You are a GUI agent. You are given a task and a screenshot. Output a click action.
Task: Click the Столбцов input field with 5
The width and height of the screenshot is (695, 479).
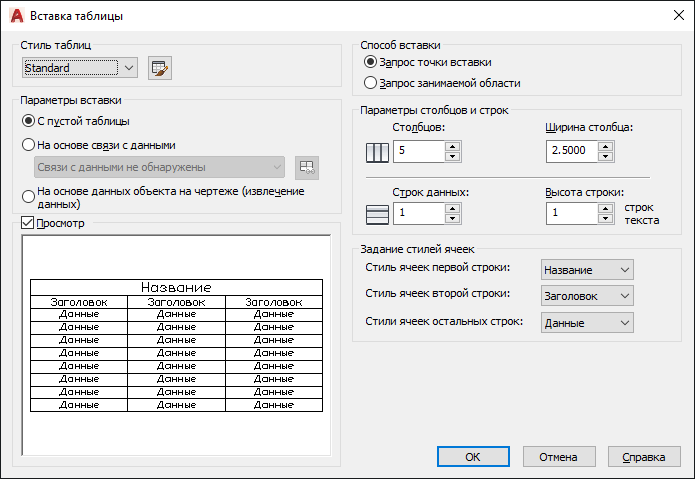pyautogui.click(x=419, y=152)
